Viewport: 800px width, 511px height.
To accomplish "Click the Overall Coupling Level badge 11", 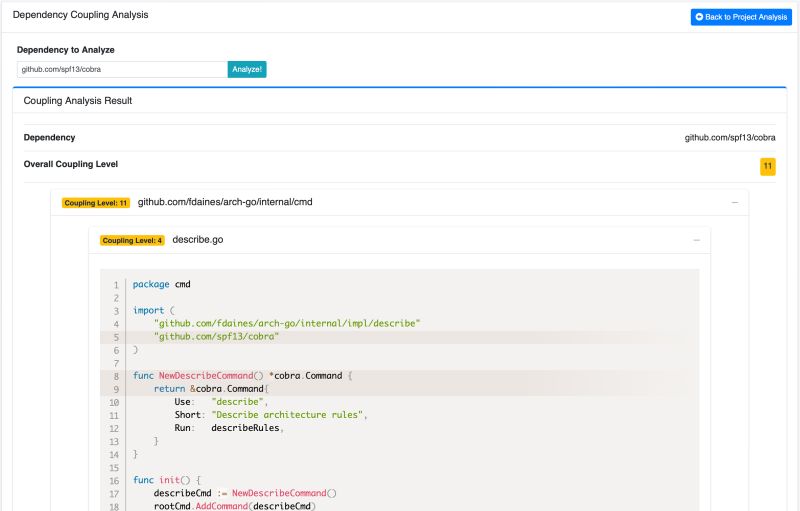I will tap(767, 166).
